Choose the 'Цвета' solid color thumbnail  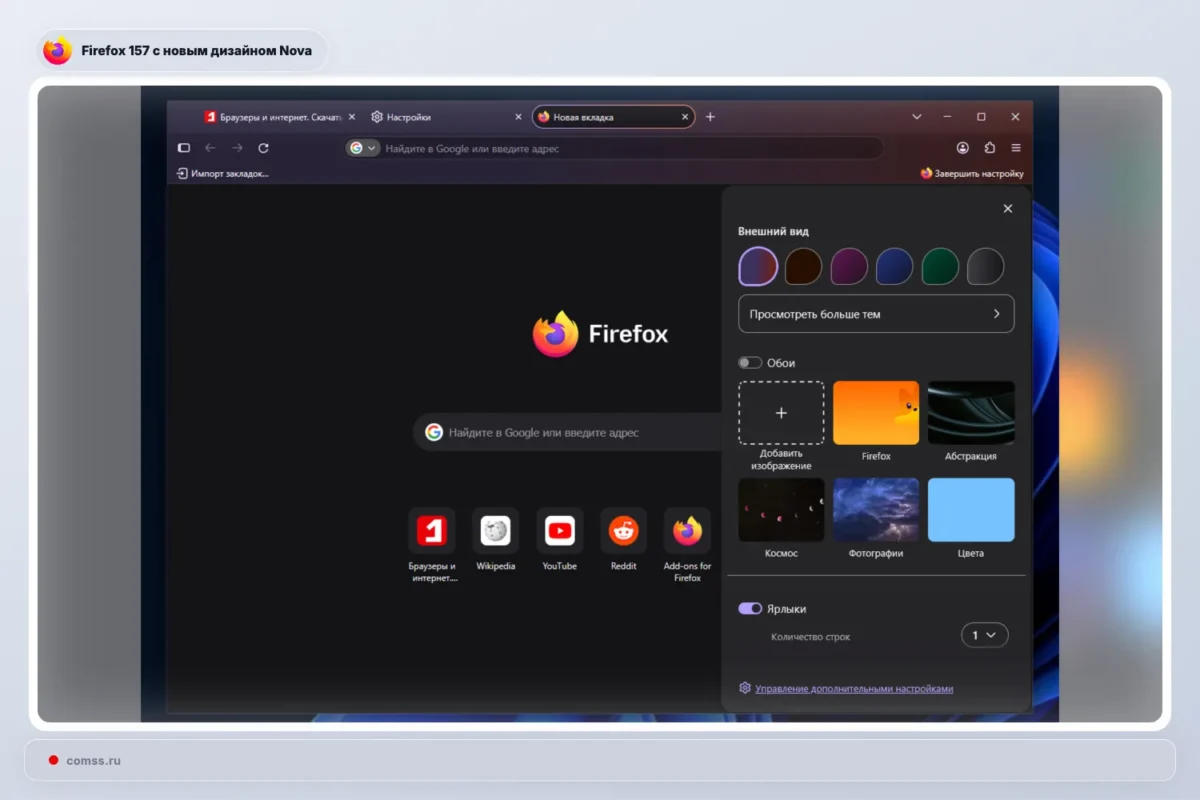[971, 510]
